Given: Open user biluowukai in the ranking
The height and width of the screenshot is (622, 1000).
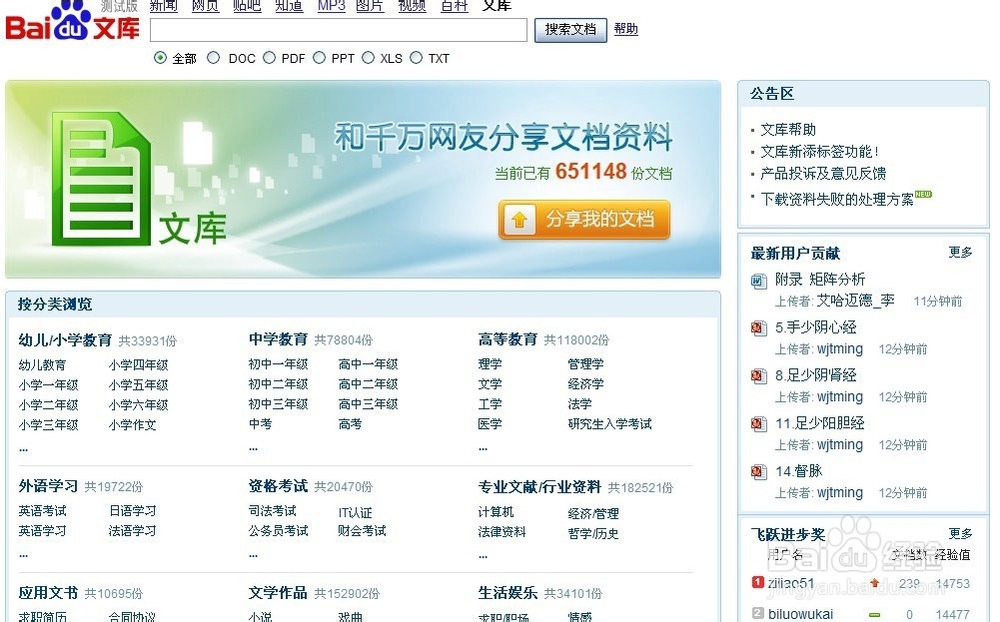Looking at the screenshot, I should (x=800, y=614).
